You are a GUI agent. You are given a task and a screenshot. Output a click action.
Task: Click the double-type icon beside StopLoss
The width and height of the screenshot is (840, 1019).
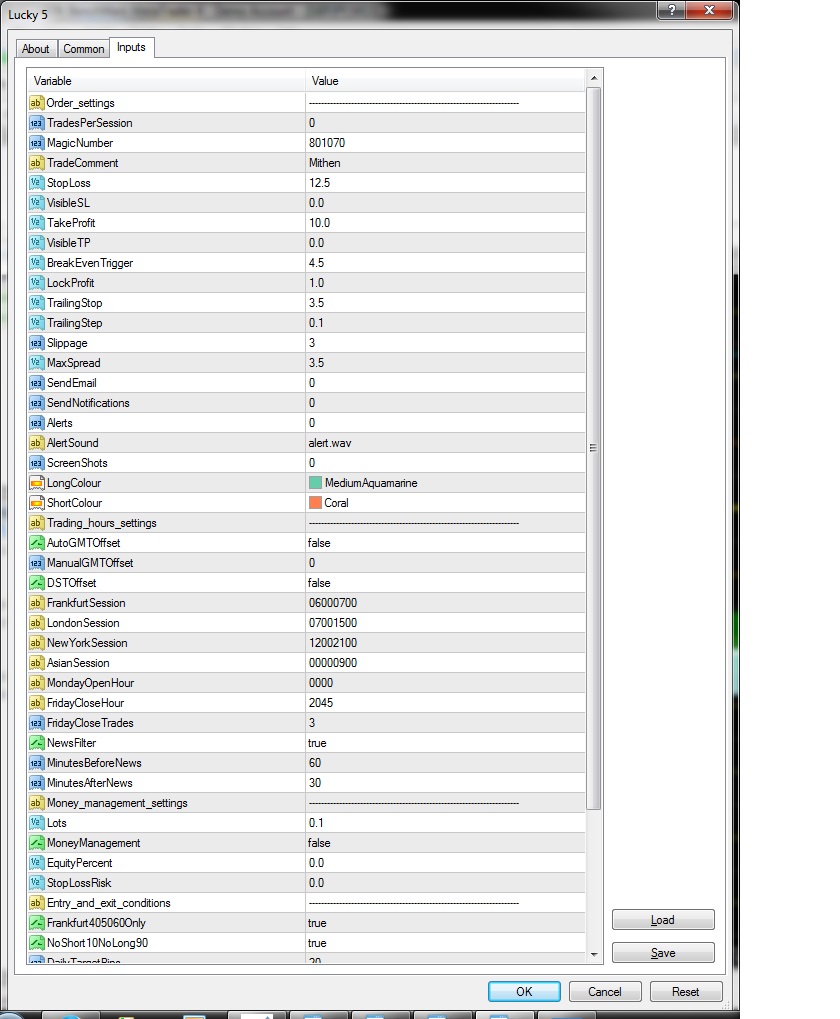[x=36, y=183]
